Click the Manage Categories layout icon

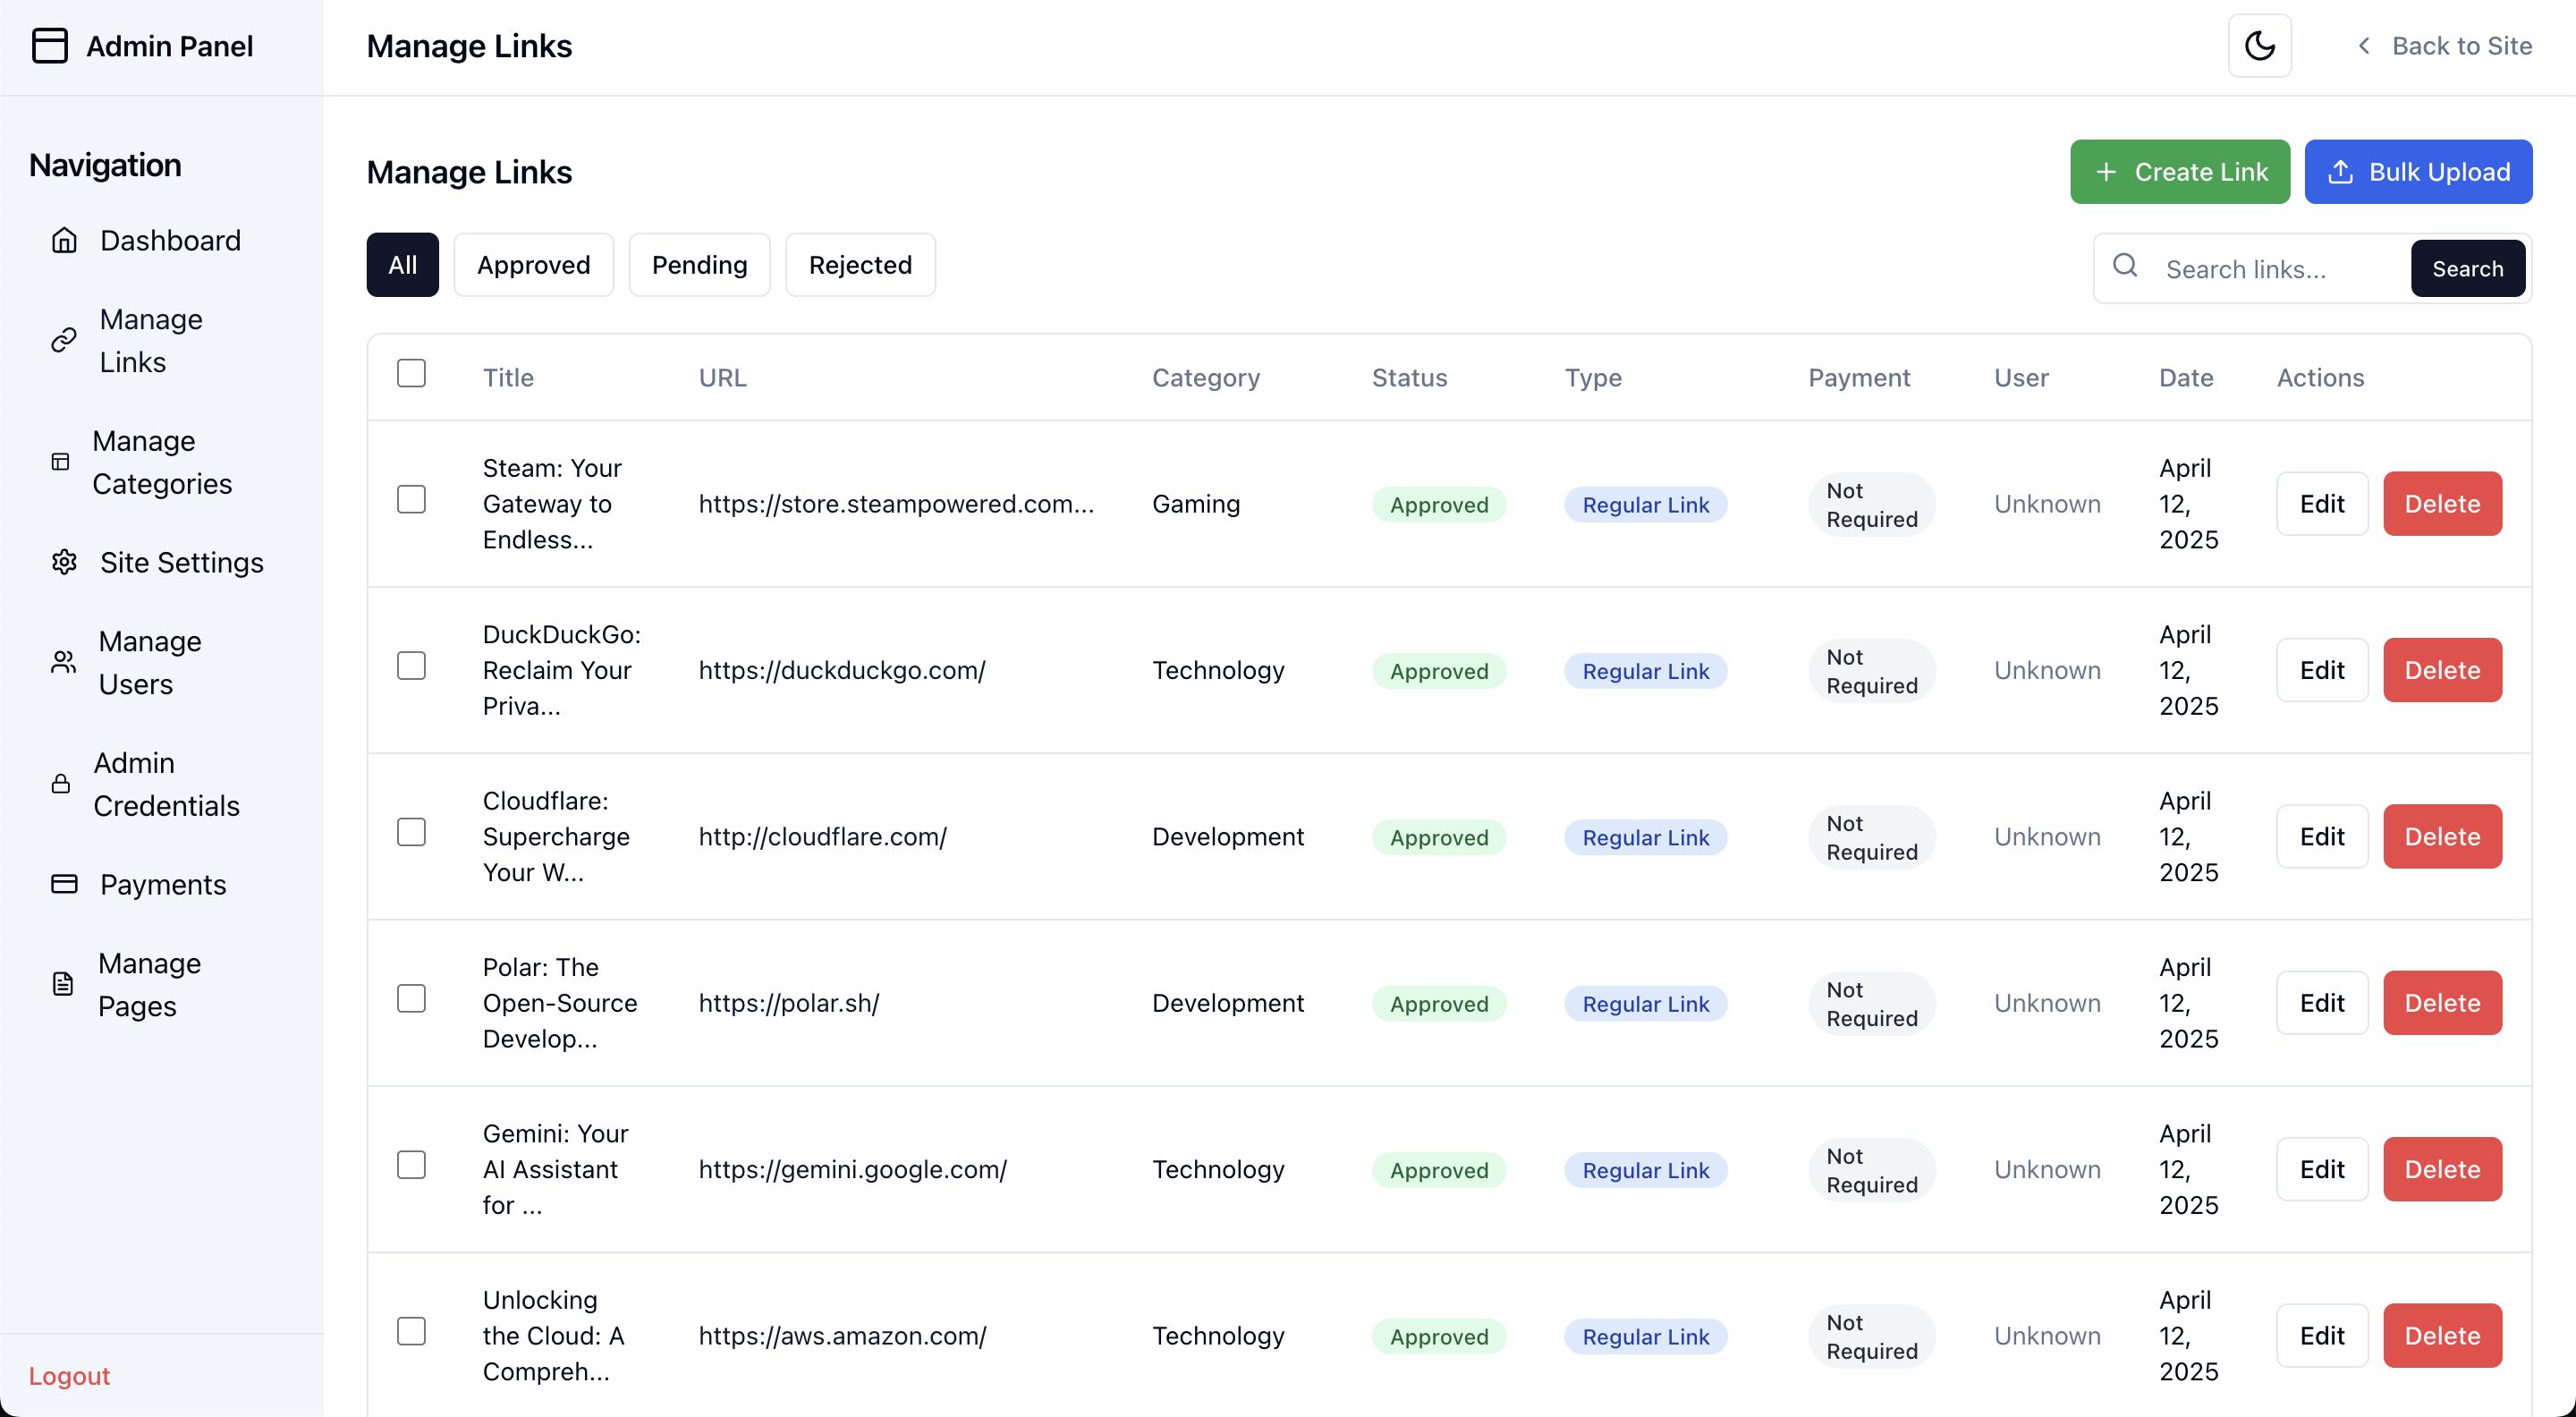(61, 462)
